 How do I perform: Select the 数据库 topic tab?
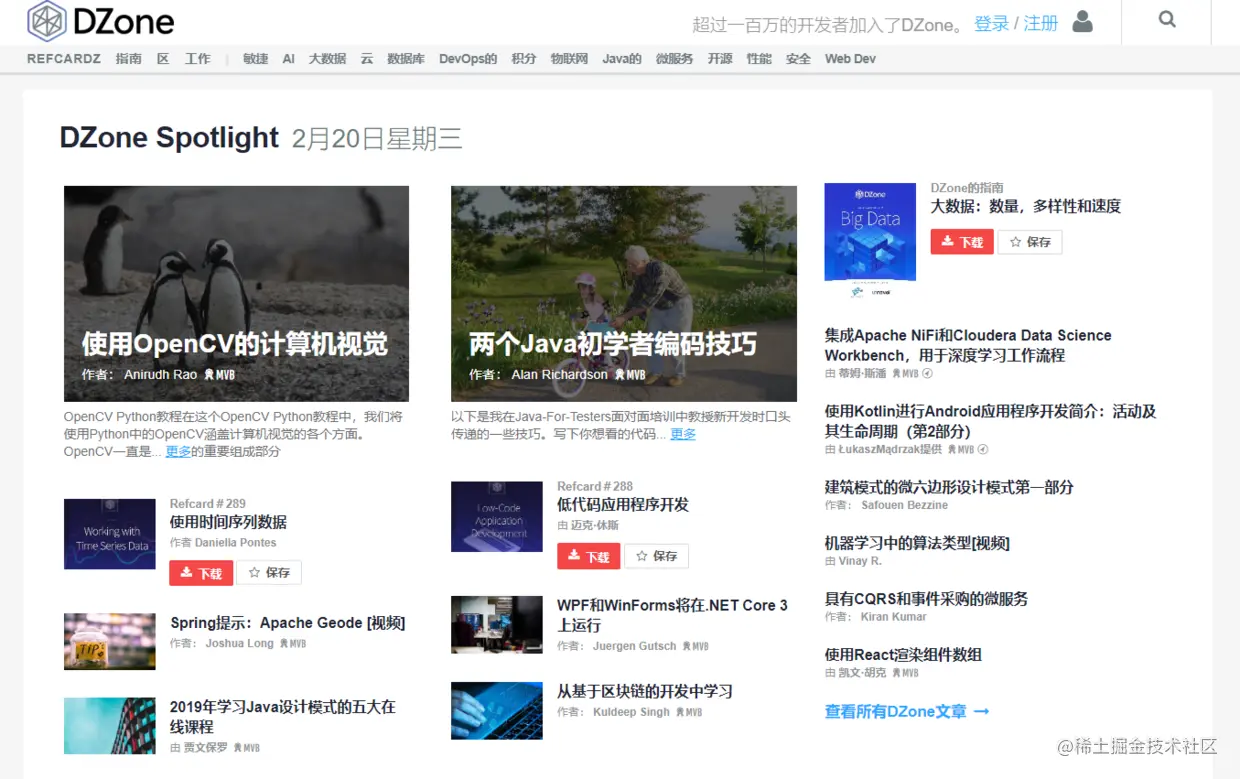pos(406,59)
